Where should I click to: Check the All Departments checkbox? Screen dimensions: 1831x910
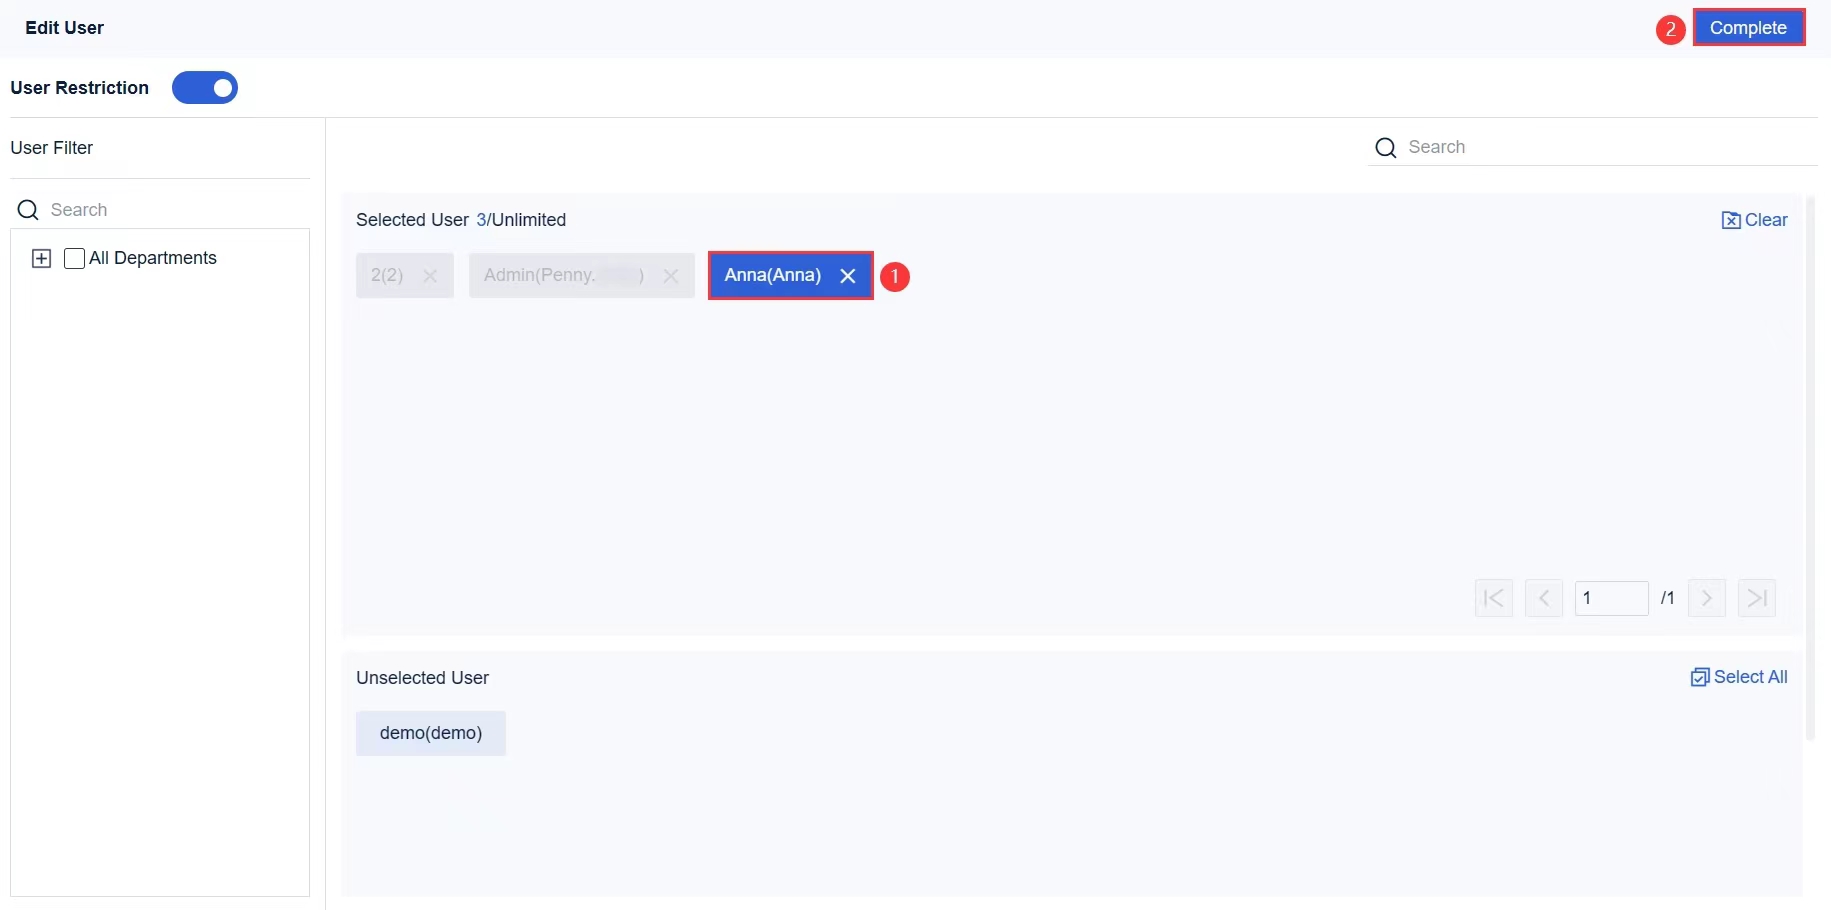[74, 258]
